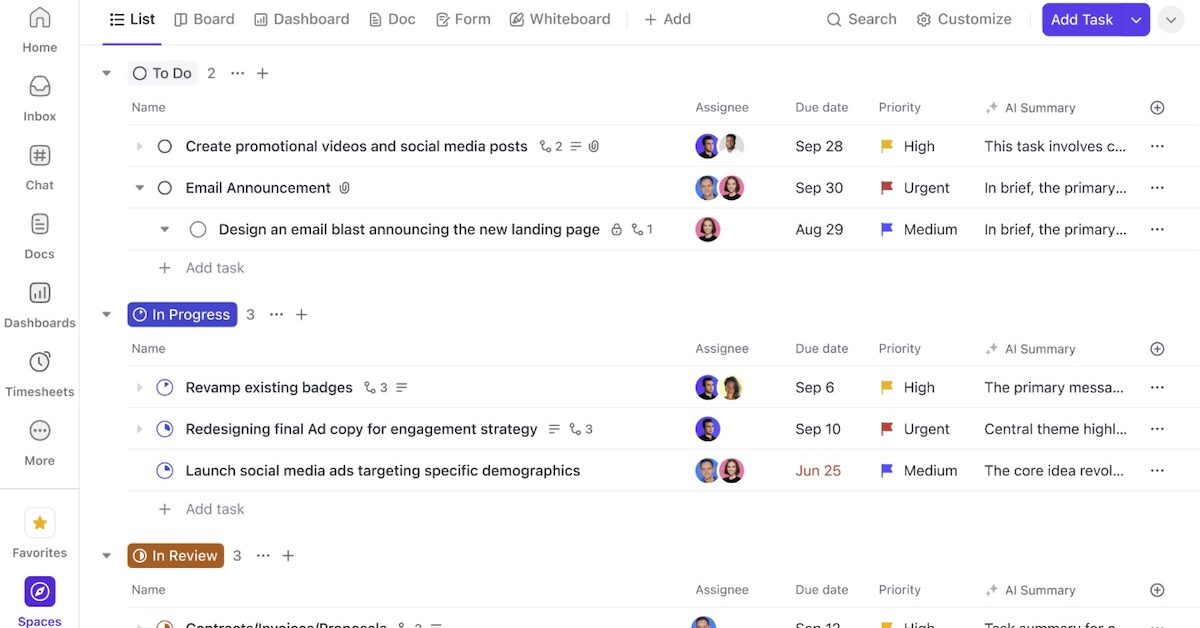Click Add to add a new view
The height and width of the screenshot is (628, 1200).
click(x=667, y=19)
